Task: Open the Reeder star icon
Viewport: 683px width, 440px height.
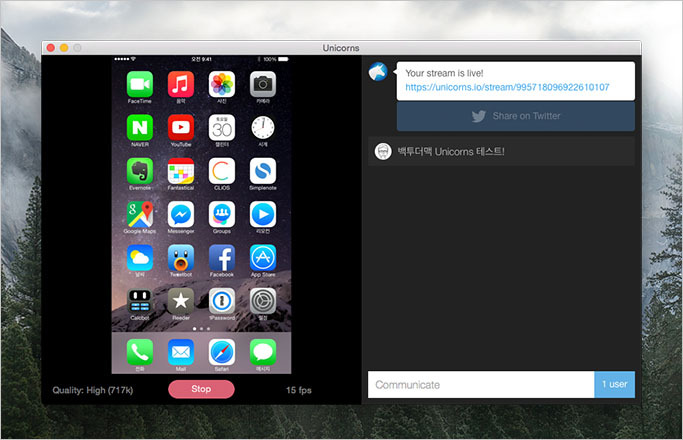Action: point(181,301)
